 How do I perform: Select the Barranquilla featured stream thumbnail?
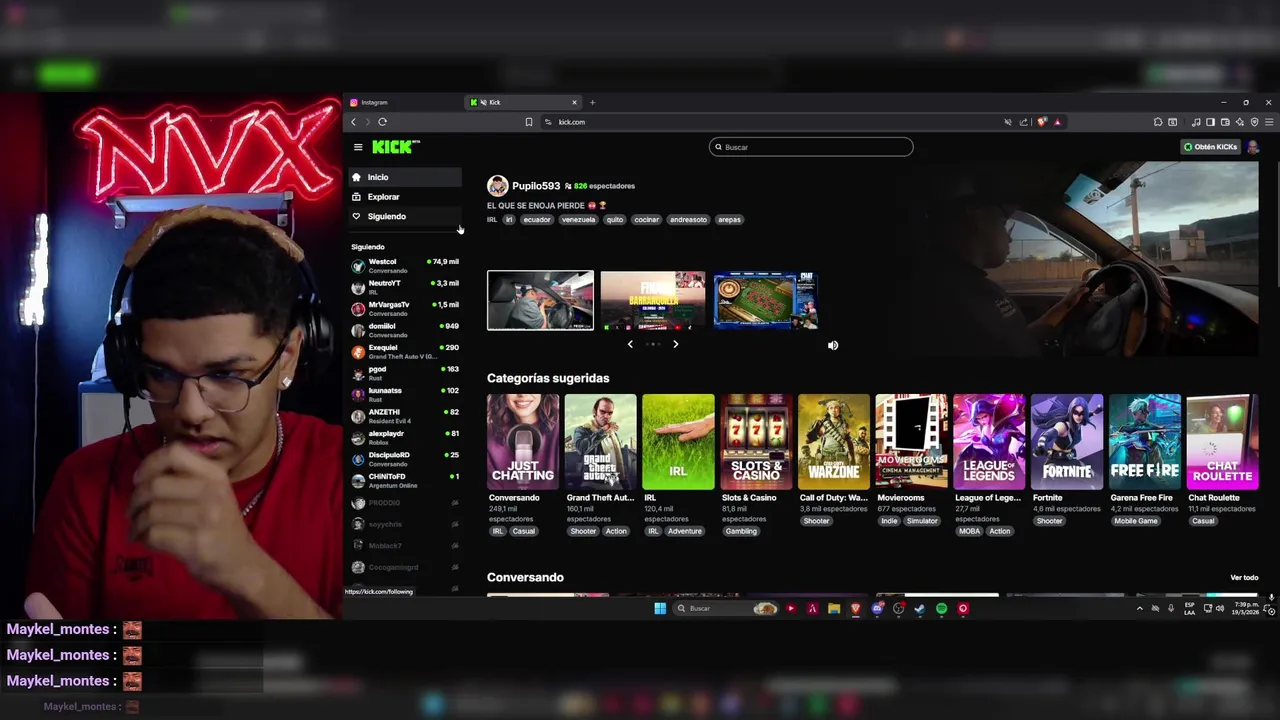tap(652, 300)
